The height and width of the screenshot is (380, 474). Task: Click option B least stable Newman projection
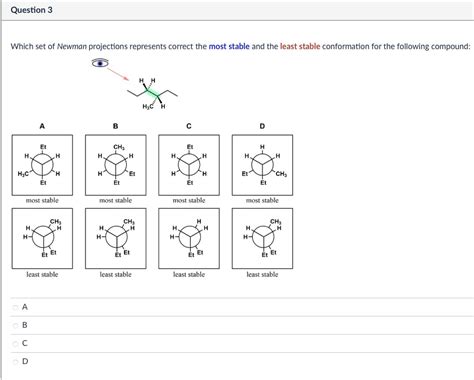pyautogui.click(x=116, y=238)
